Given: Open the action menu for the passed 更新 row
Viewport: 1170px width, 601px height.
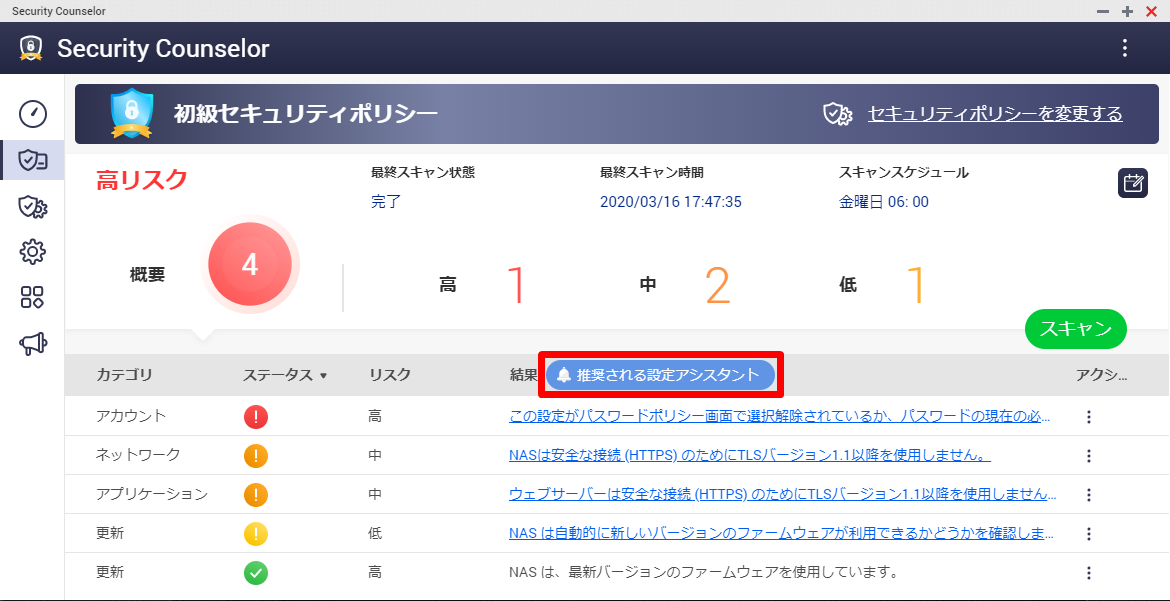Looking at the screenshot, I should 1089,573.
